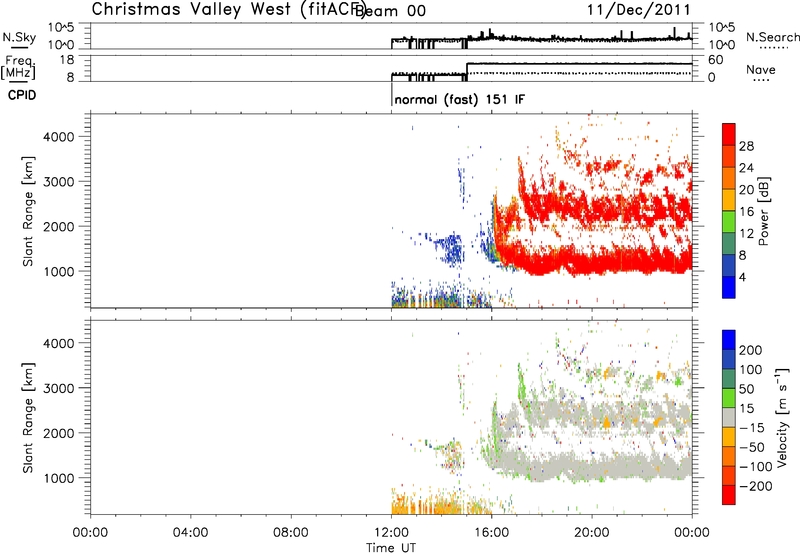Click the 'N.Search' legend label
This screenshot has width=800, height=554.
click(772, 37)
